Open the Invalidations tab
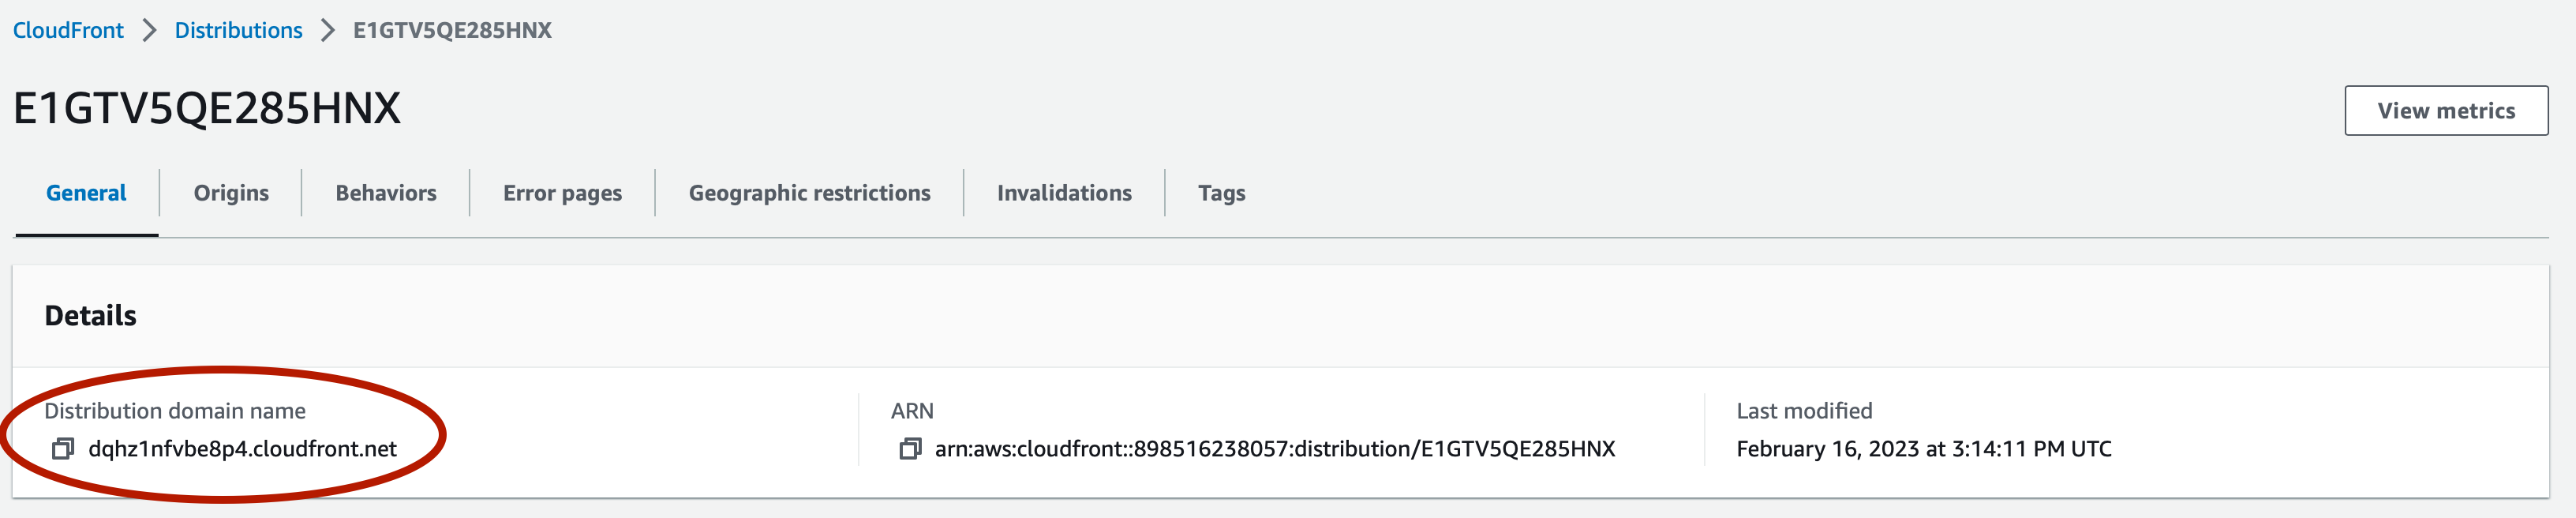The image size is (2576, 518). (1064, 193)
